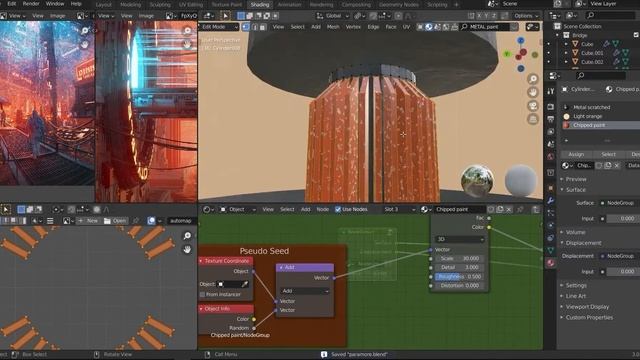Click the Options button in viewport header
The height and width of the screenshot is (360, 640).
click(525, 16)
